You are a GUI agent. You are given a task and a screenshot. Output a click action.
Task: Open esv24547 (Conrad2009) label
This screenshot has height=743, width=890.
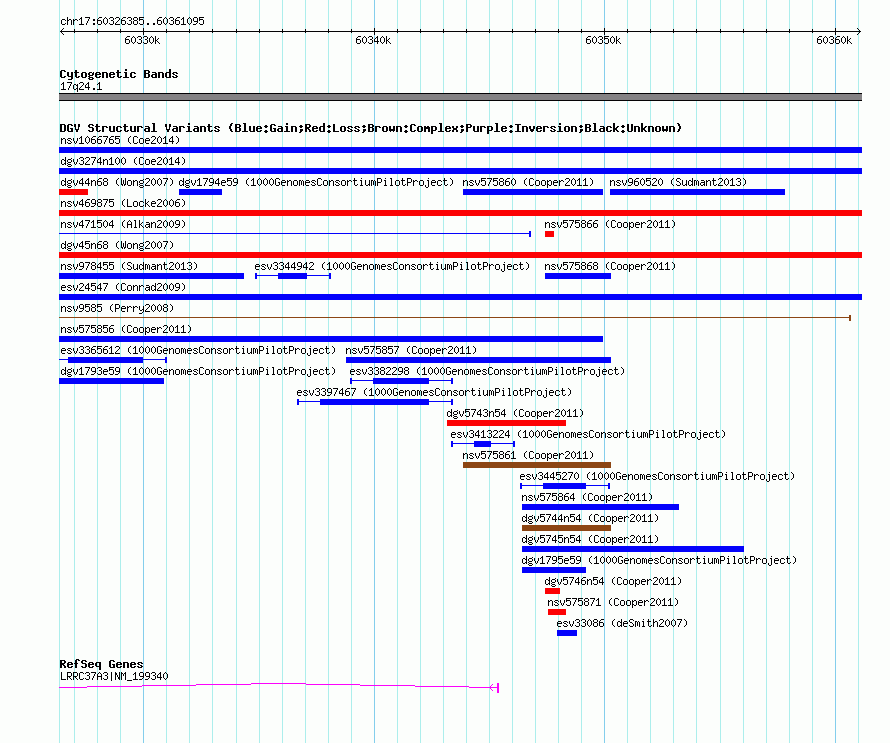123,287
